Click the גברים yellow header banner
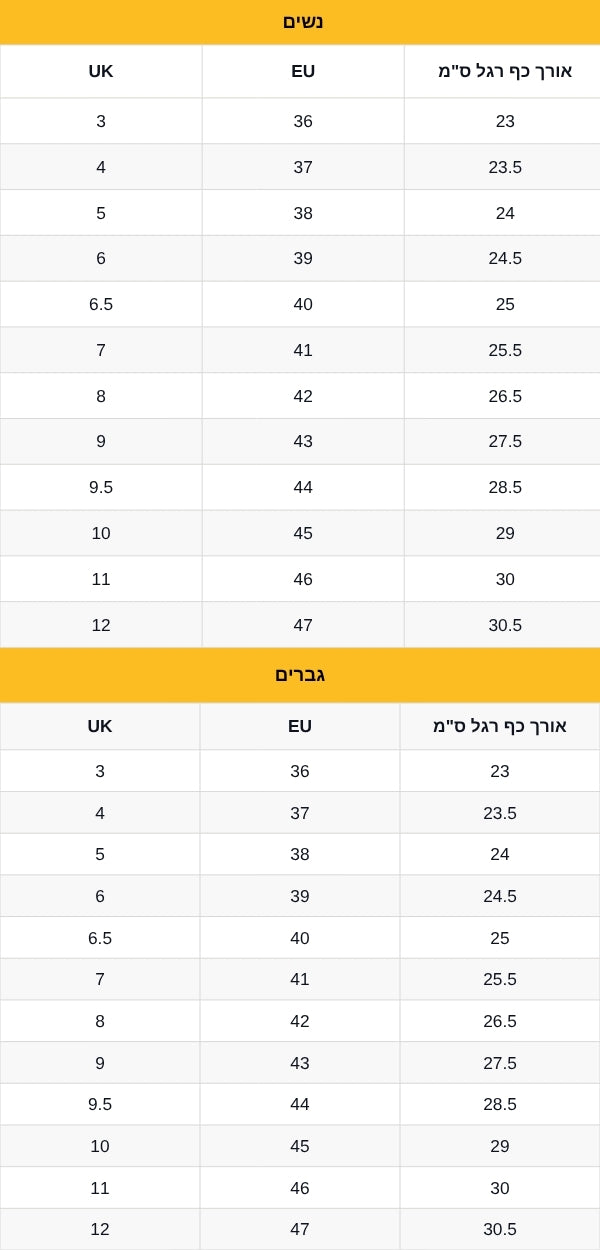 [300, 675]
